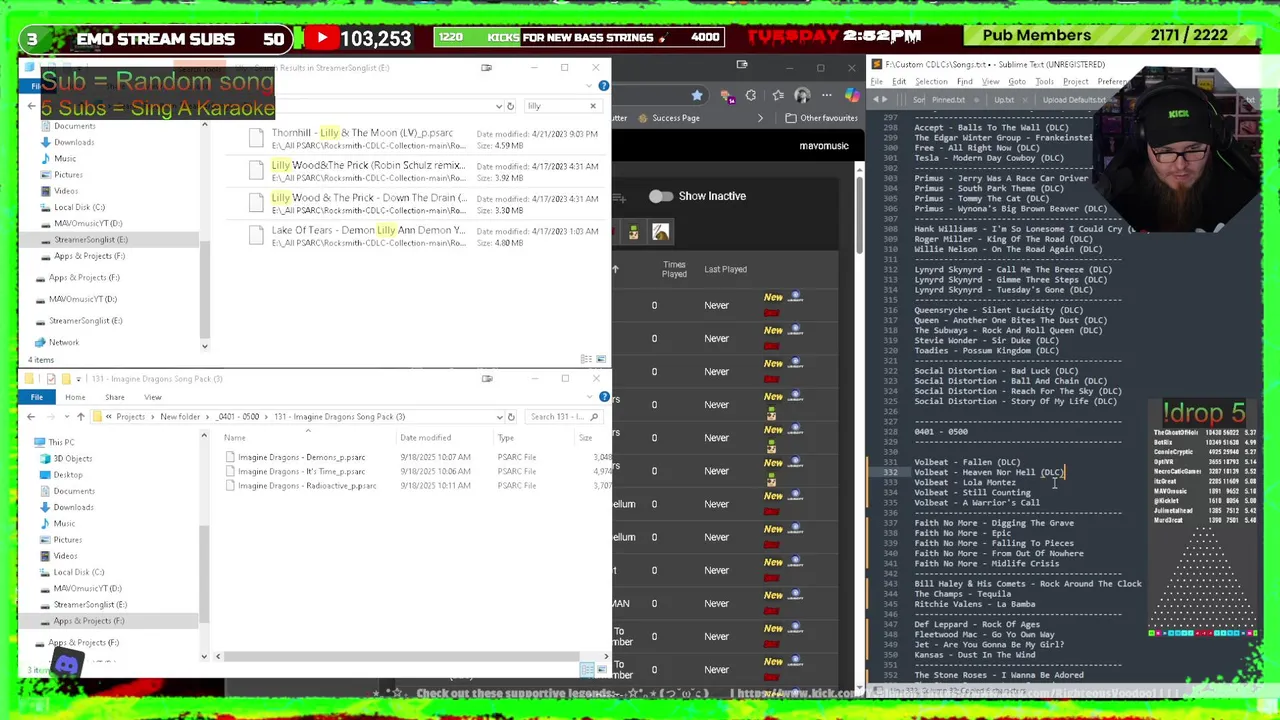This screenshot has width=1280, height=720.
Task: Open the chevron after New folder in breadcrumb
Action: click(x=207, y=417)
